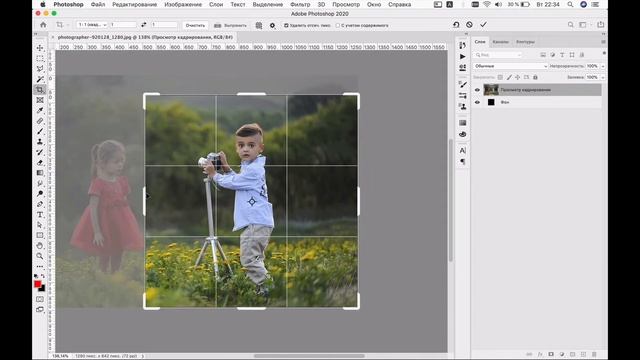Toggle lock all padlock
Image resolution: width=640 pixels, height=360 pixels.
click(x=535, y=77)
